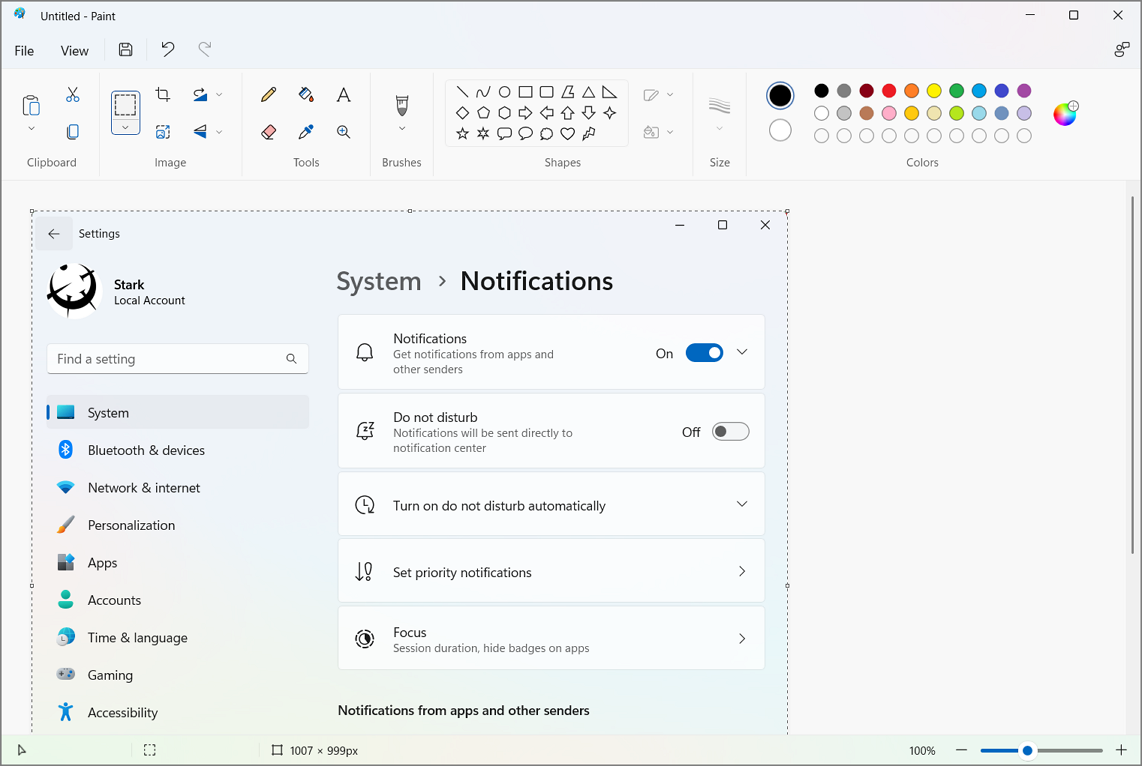Click the zoom in plus button

click(1121, 750)
